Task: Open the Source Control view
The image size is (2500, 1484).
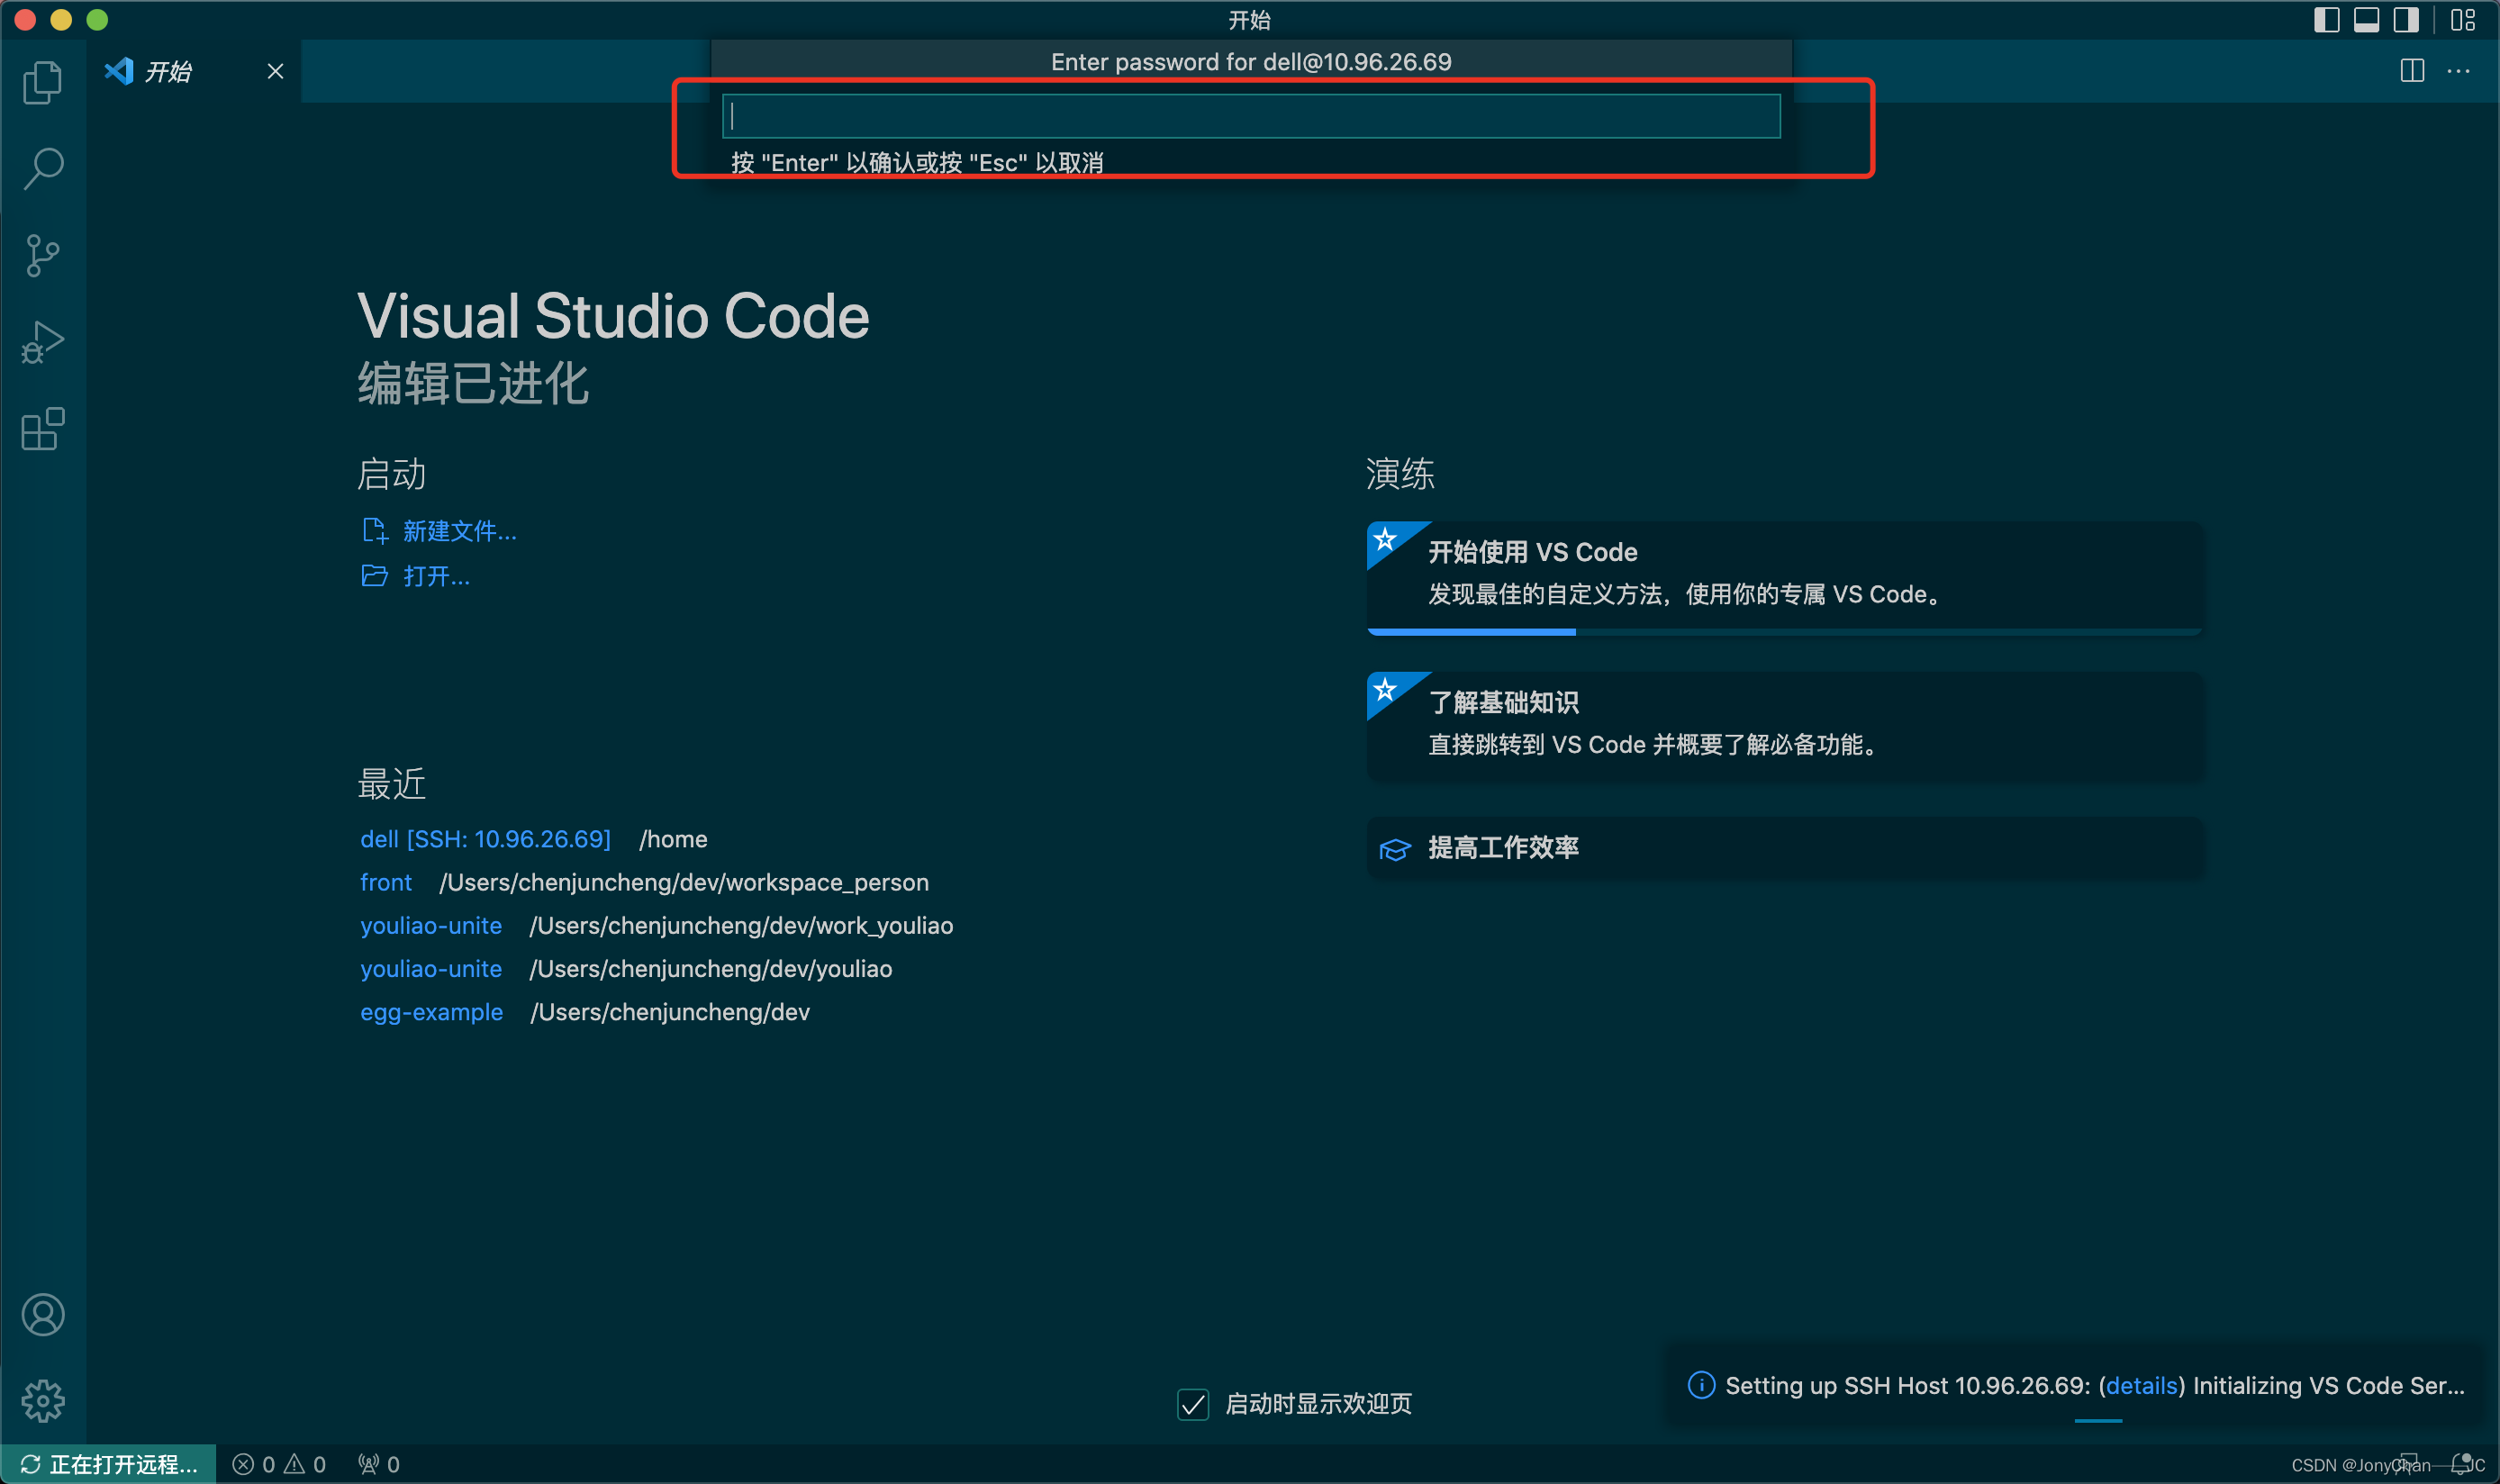Action: pyautogui.click(x=42, y=255)
